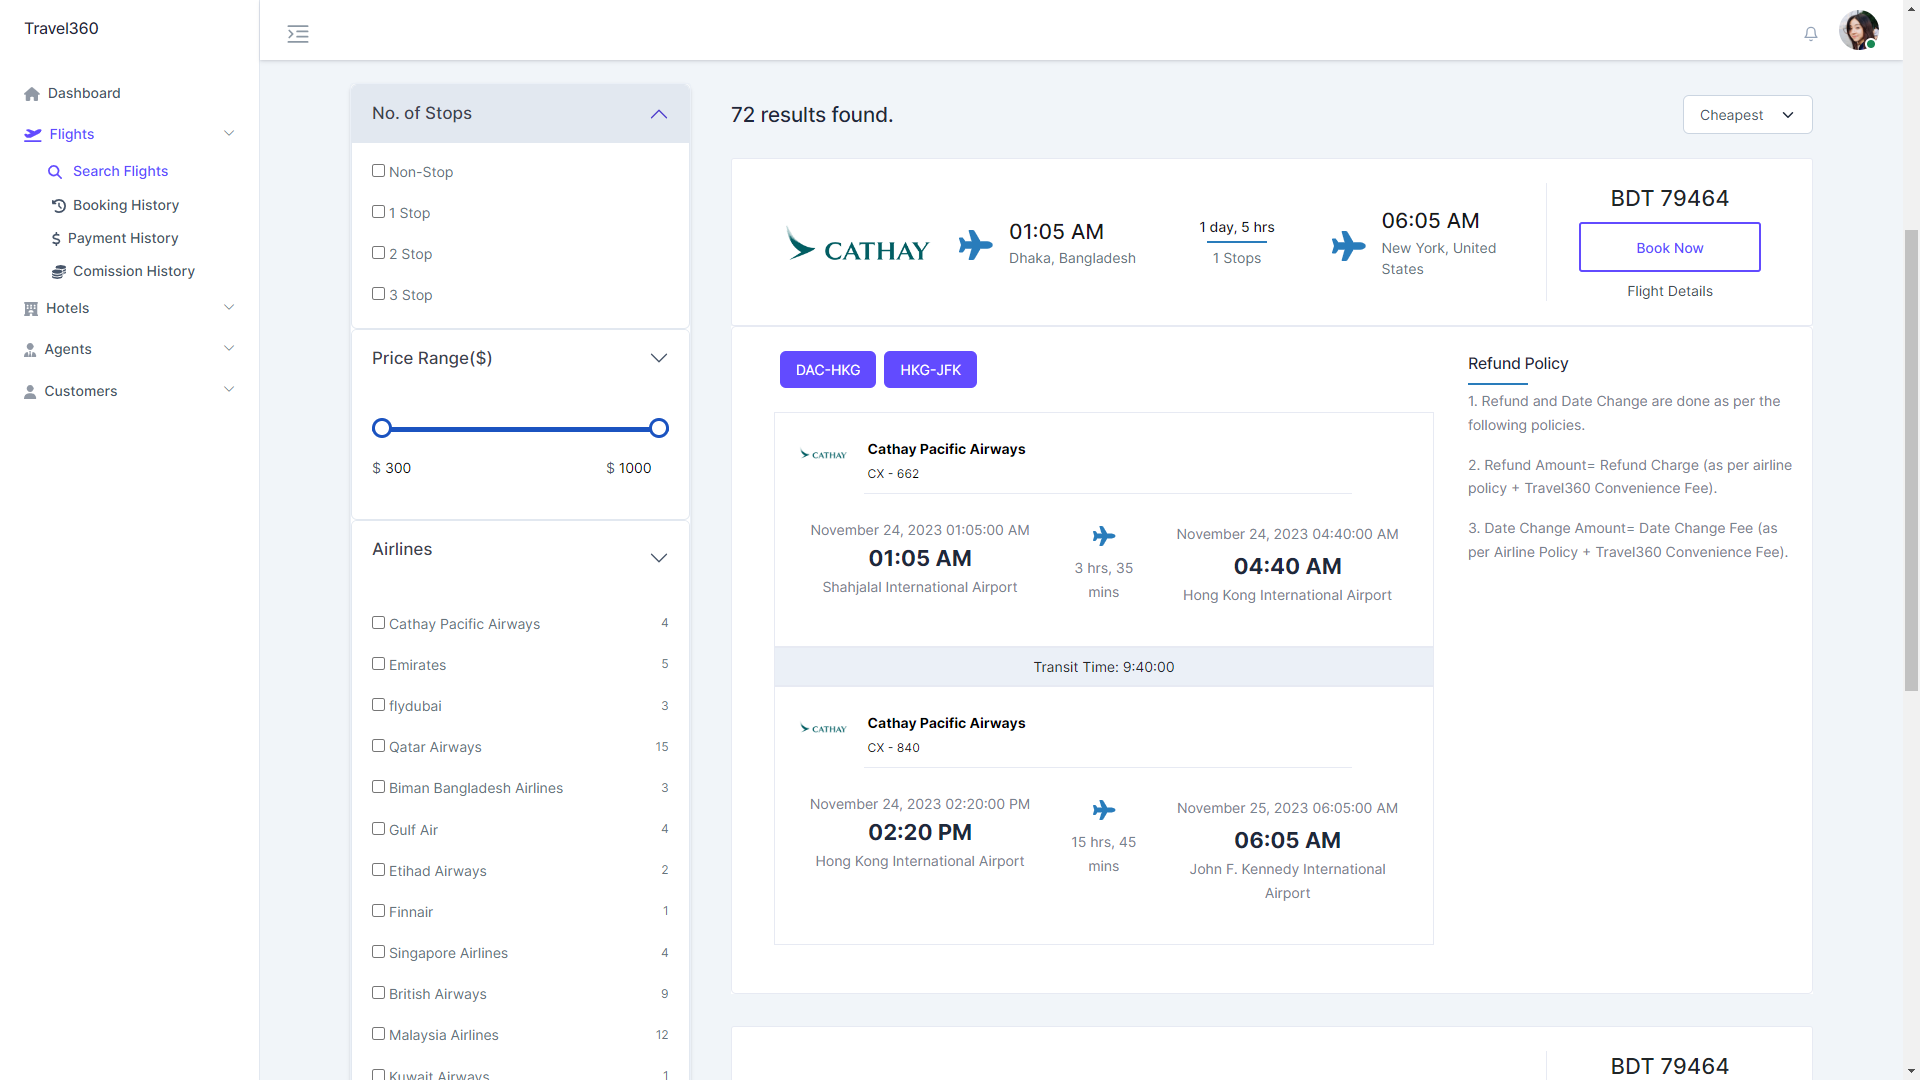Viewport: 1920px width, 1080px height.
Task: Open the Flight Details link
Action: tap(1669, 292)
